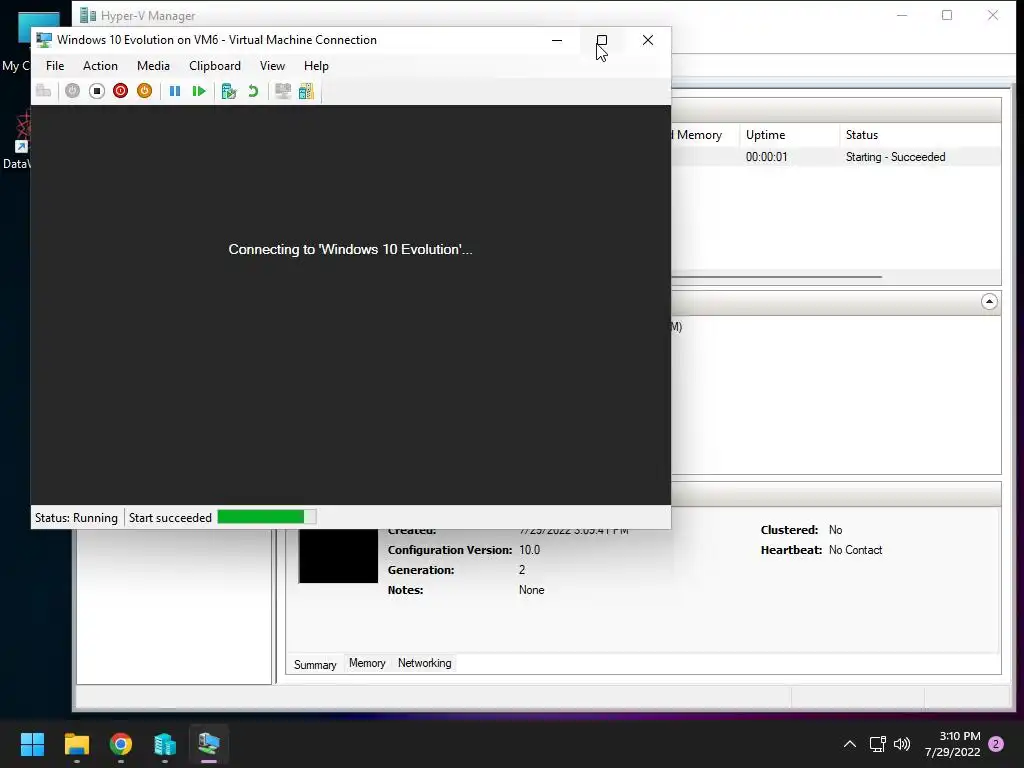
Task: Switch to the Networking tab
Action: tap(424, 663)
